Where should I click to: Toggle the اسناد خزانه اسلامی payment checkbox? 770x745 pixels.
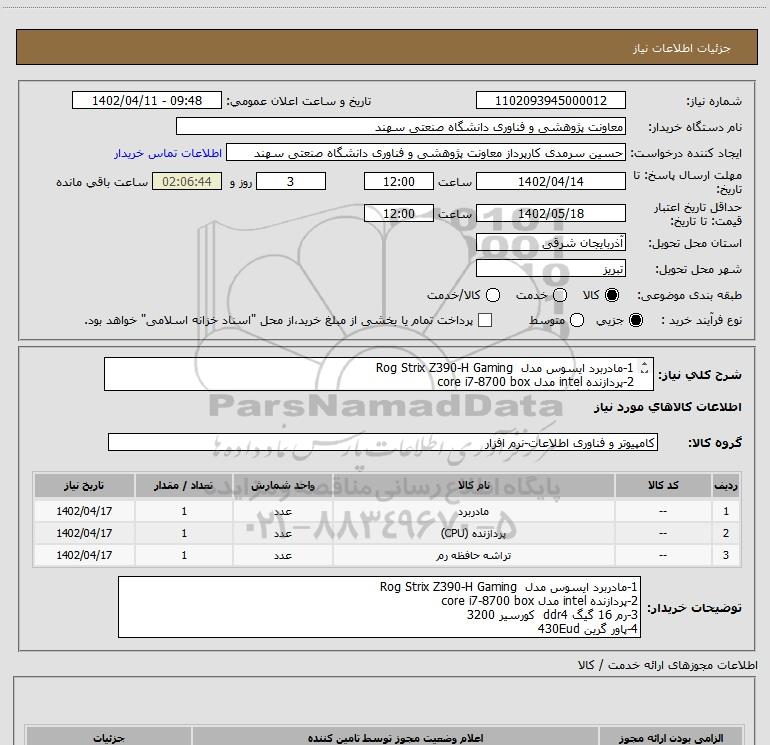coord(485,321)
